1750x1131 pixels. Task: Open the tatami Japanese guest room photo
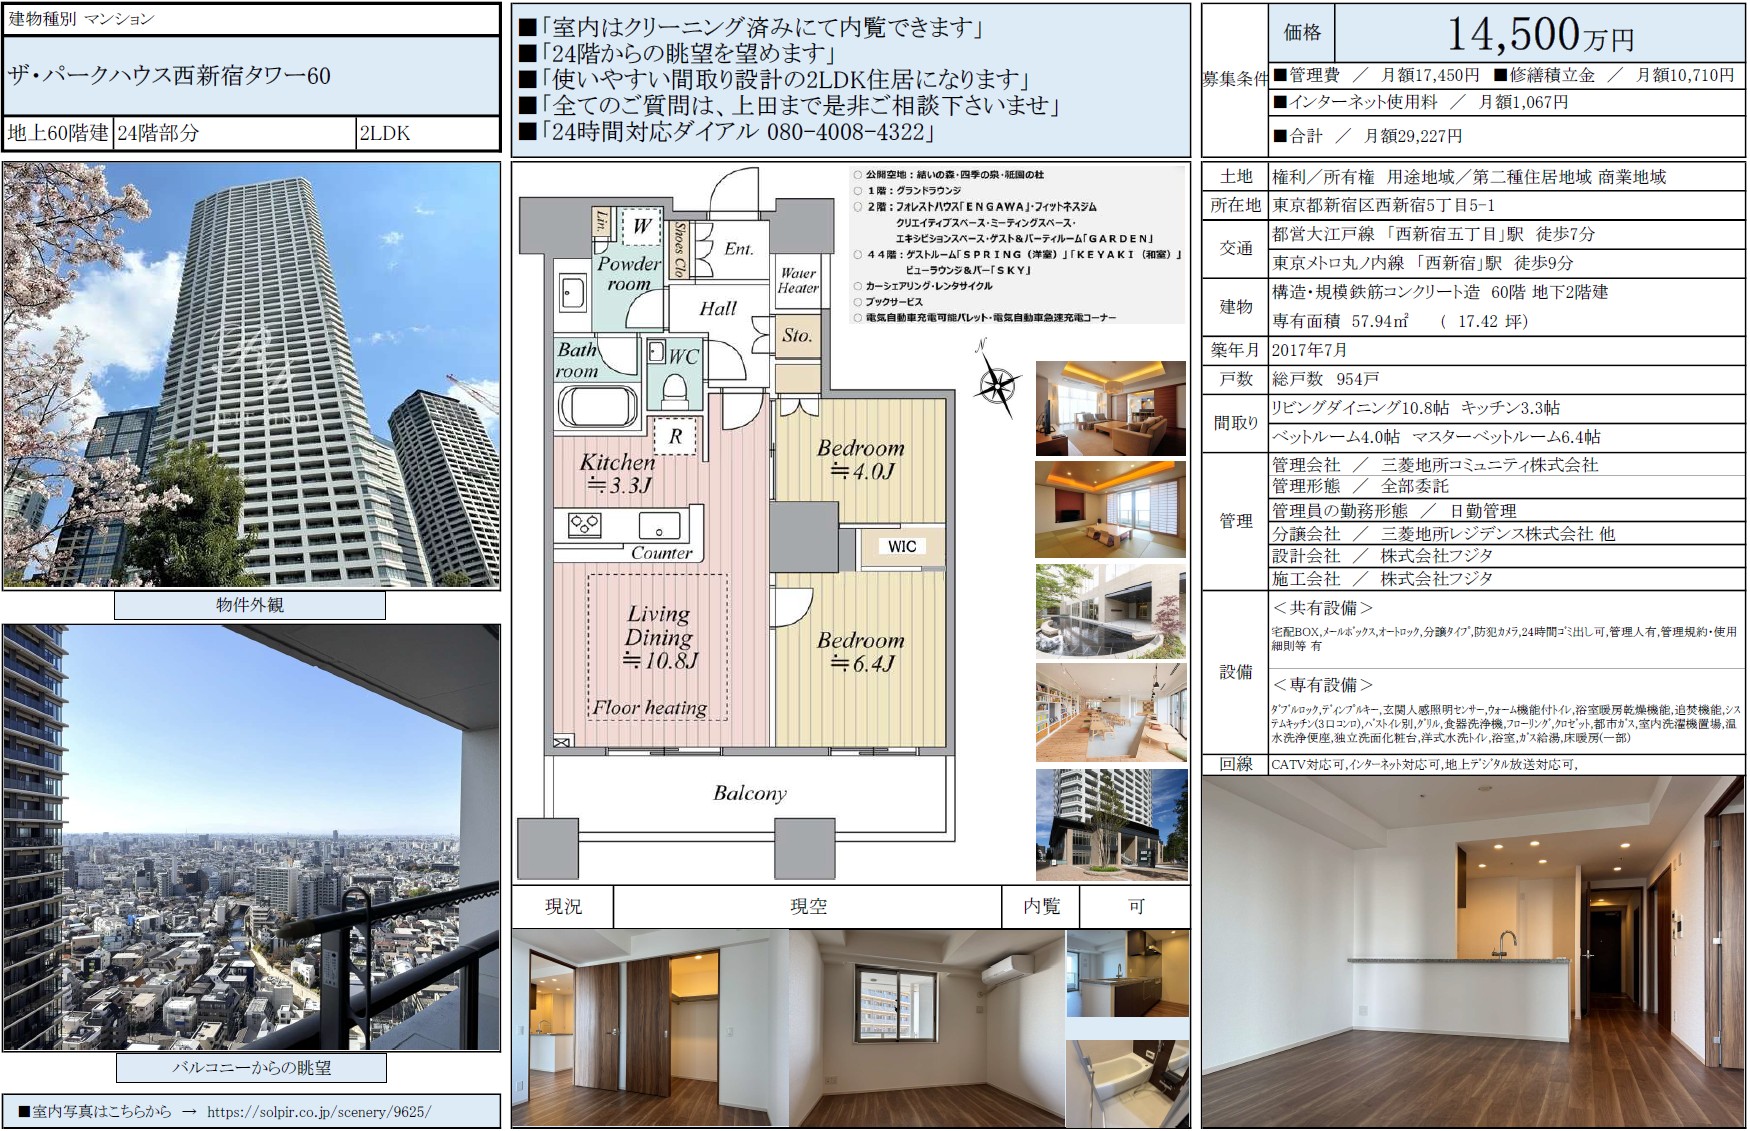coord(1110,509)
